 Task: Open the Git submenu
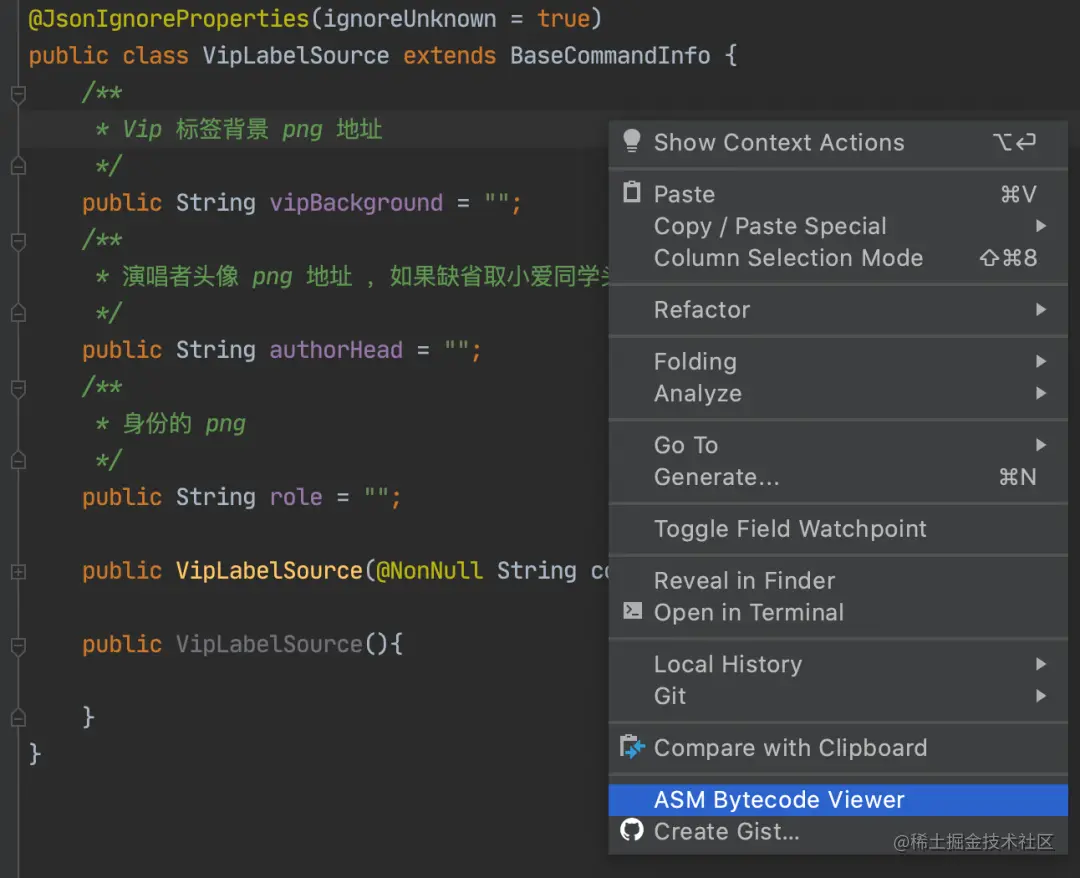pos(838,696)
